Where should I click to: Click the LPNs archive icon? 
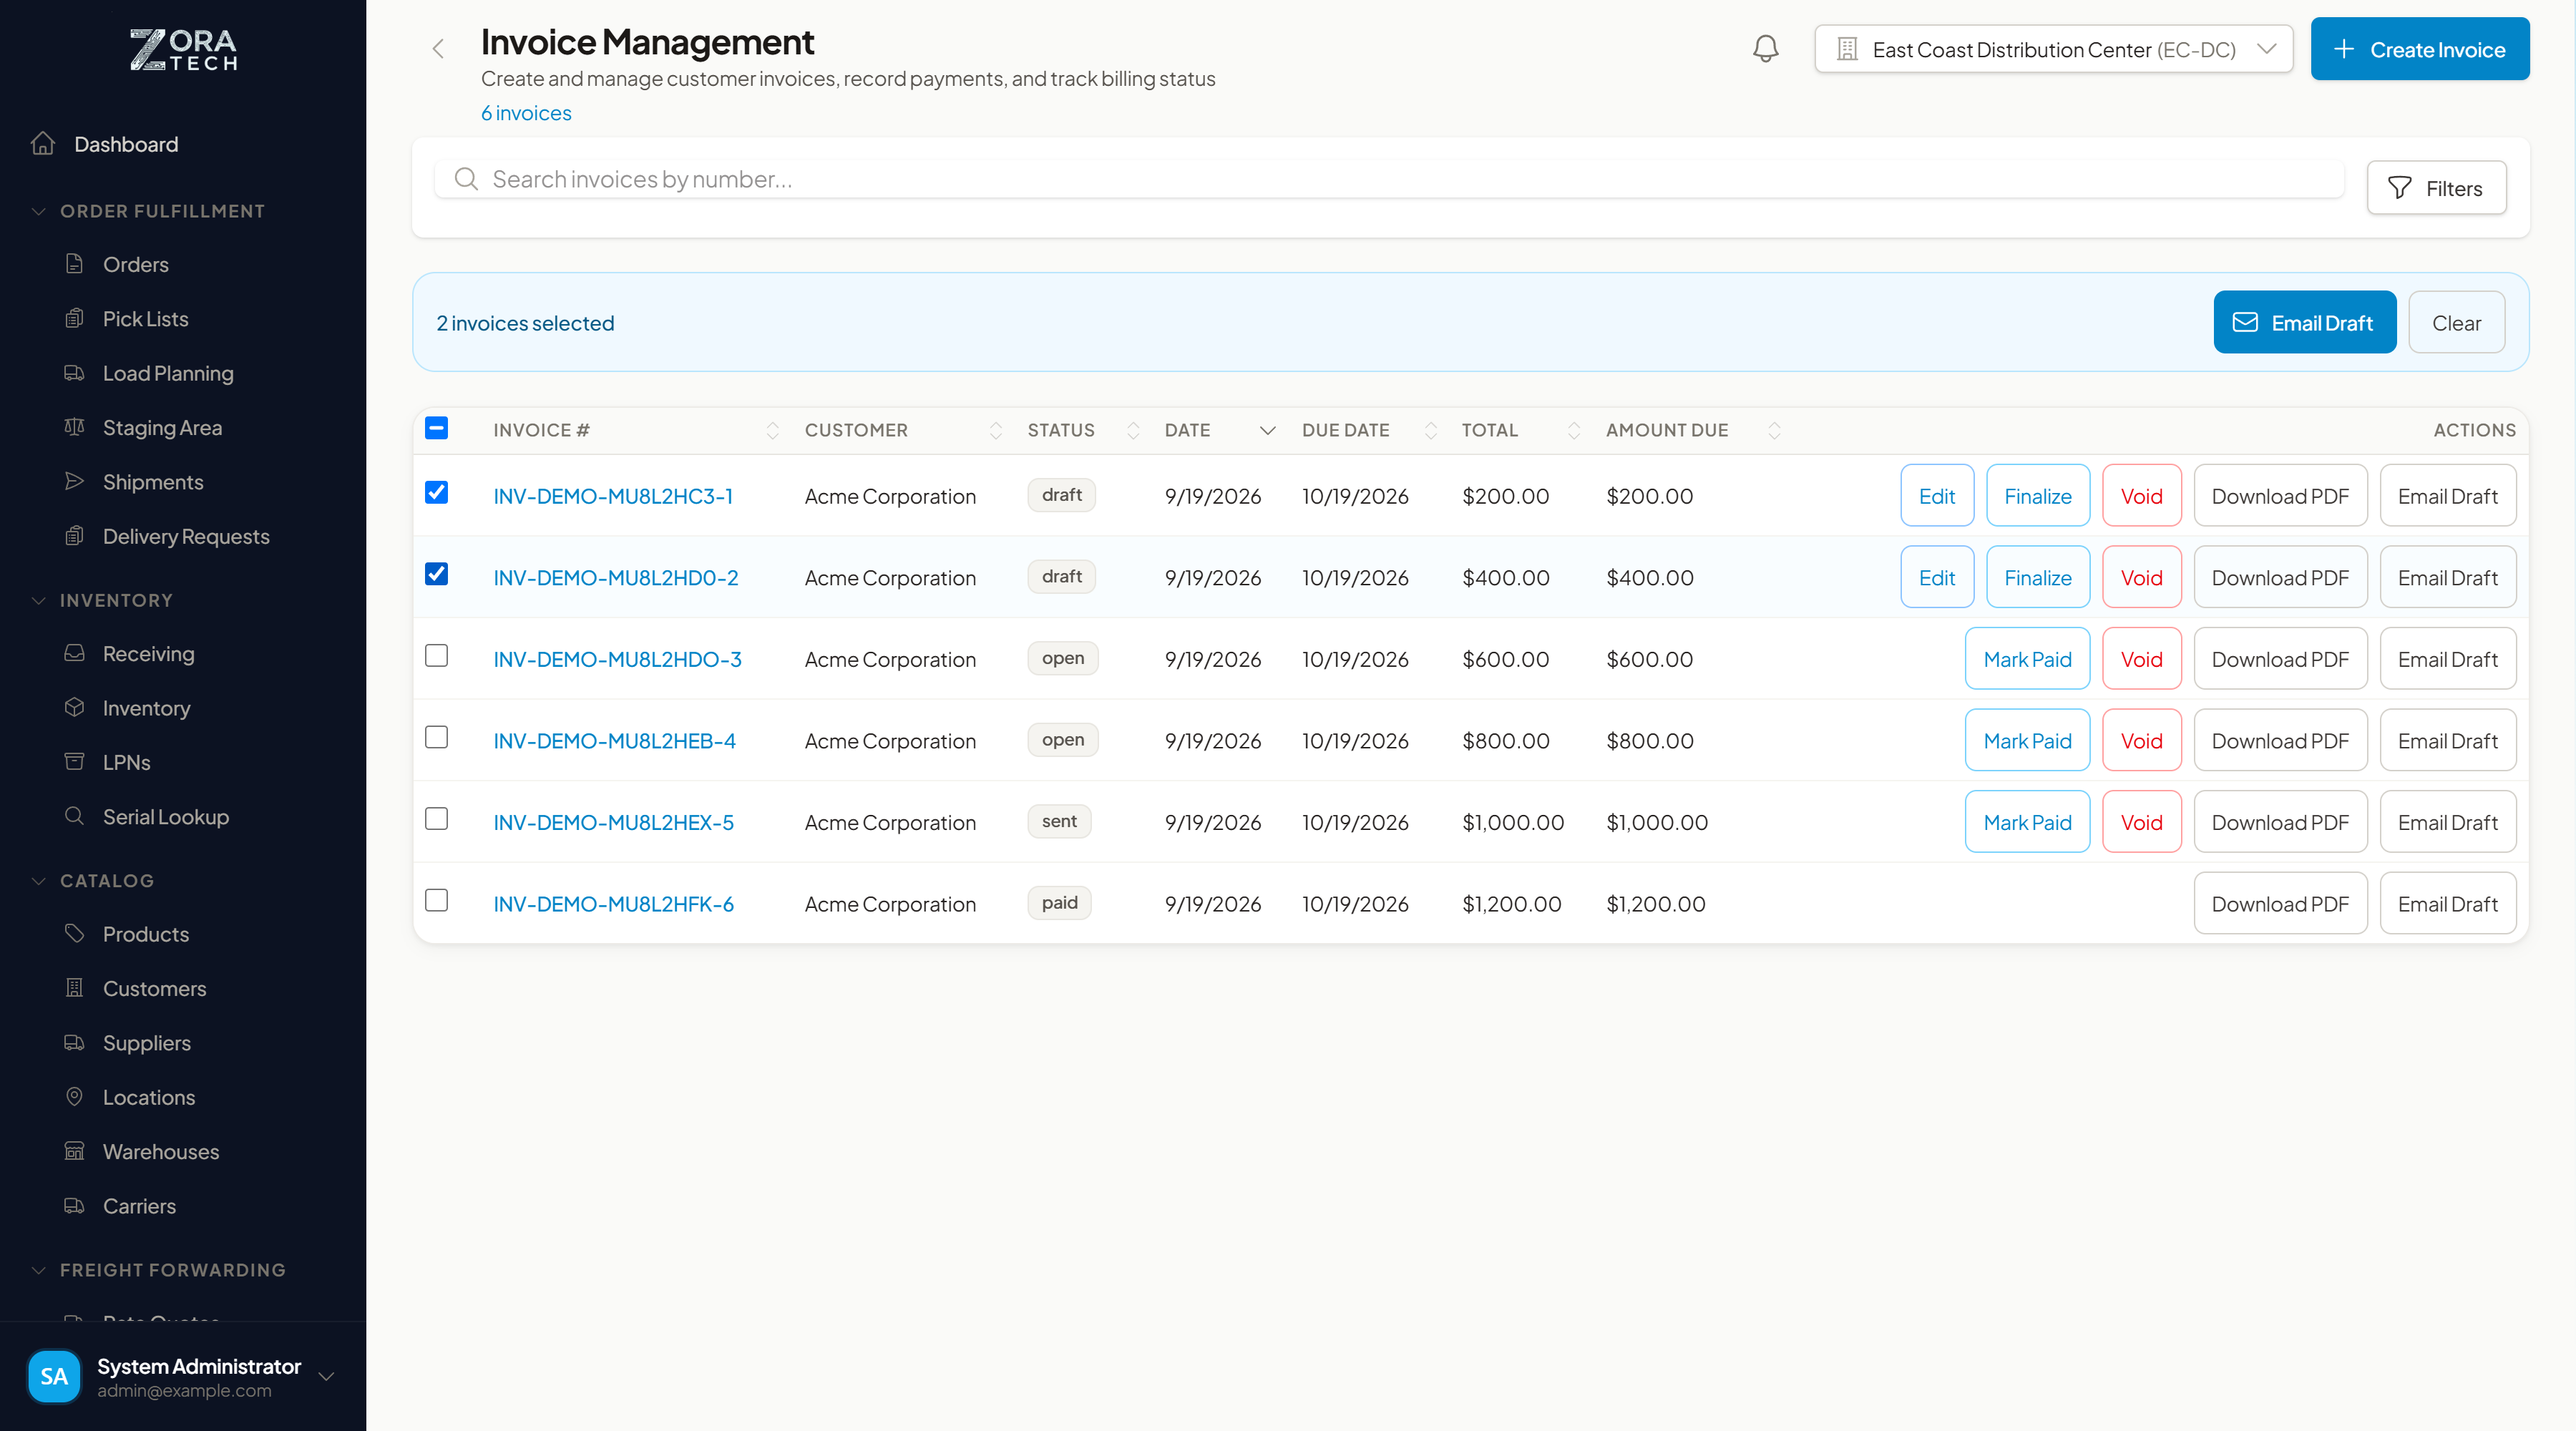click(74, 762)
